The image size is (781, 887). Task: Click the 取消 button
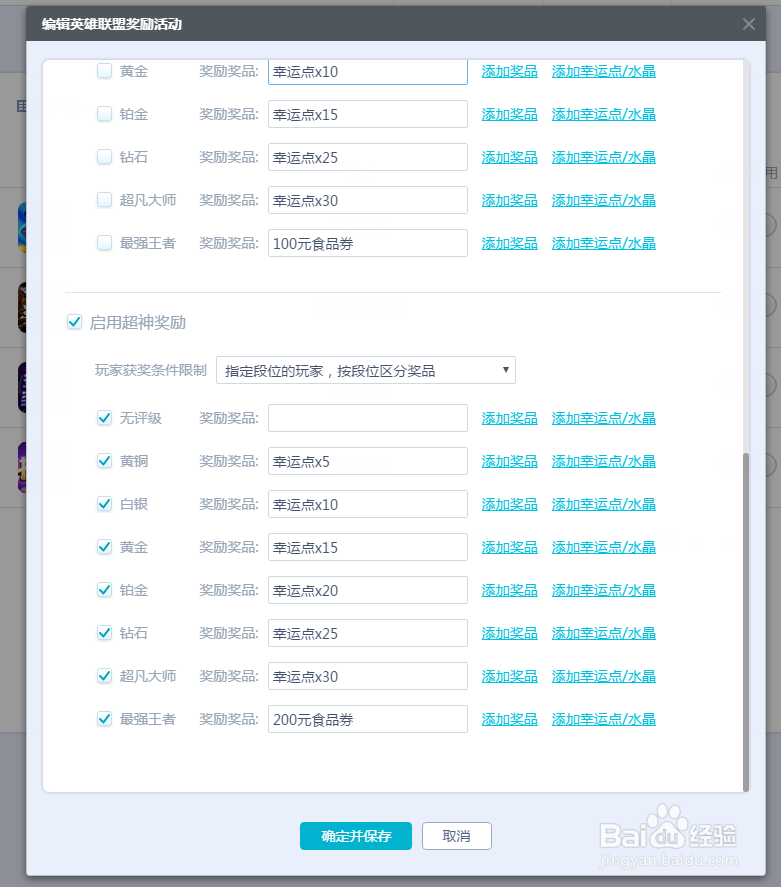(x=457, y=836)
